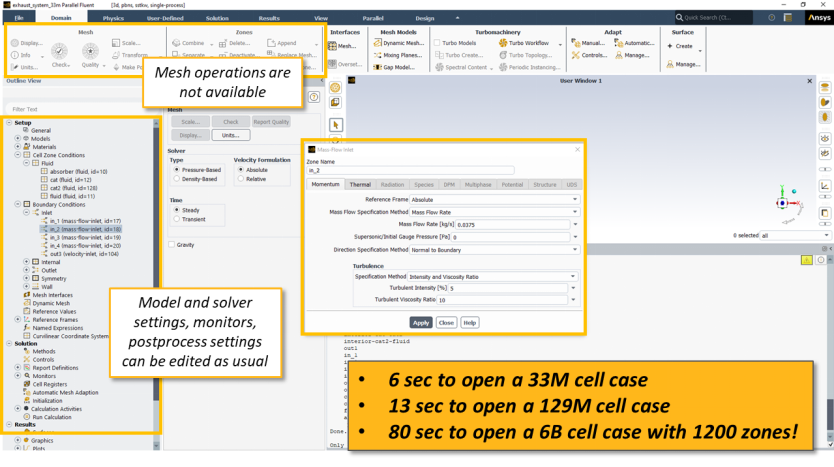Select Transient time option
834x467 pixels.
[x=177, y=219]
